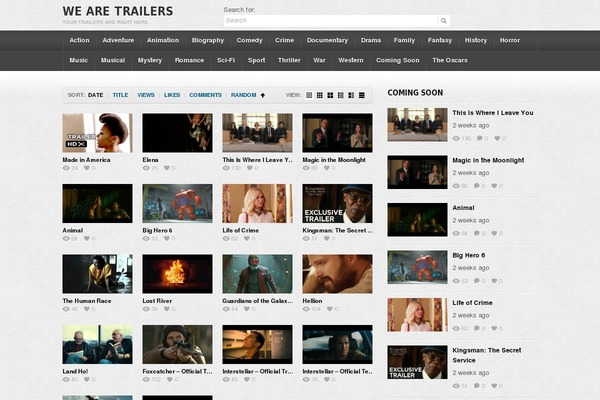Open the Foxcatcher trailer thumbnail
The width and height of the screenshot is (600, 400).
[178, 344]
